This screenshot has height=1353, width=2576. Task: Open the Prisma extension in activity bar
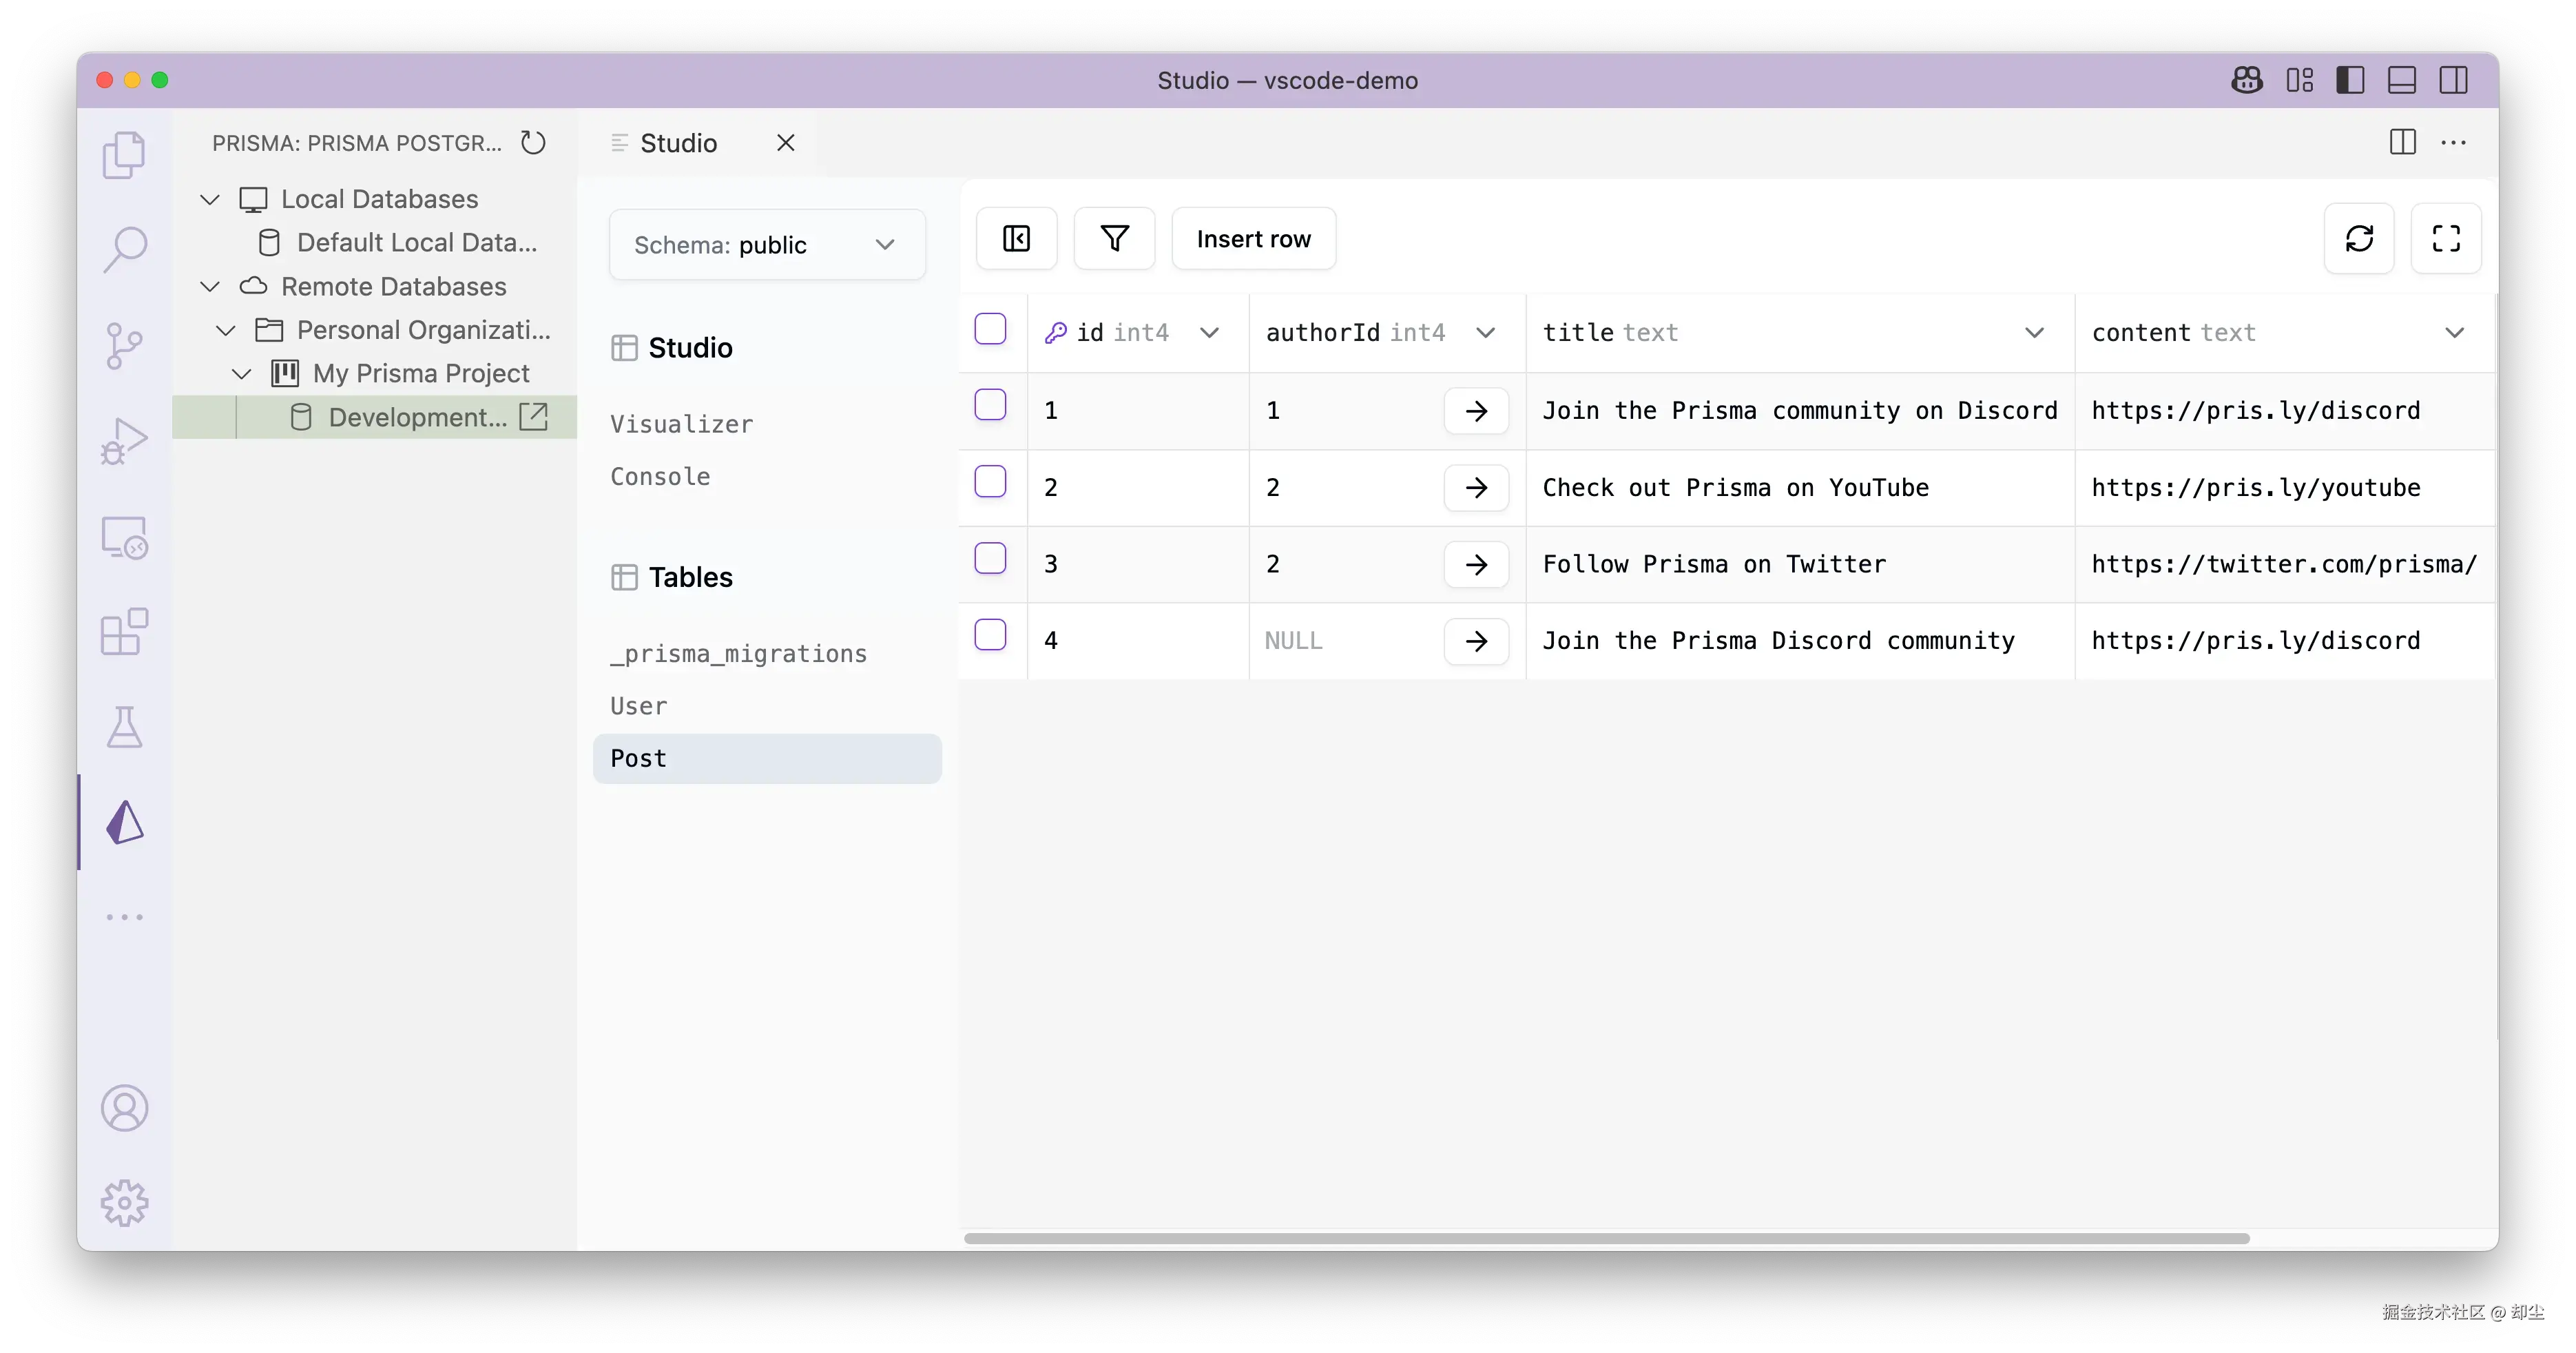tap(125, 822)
